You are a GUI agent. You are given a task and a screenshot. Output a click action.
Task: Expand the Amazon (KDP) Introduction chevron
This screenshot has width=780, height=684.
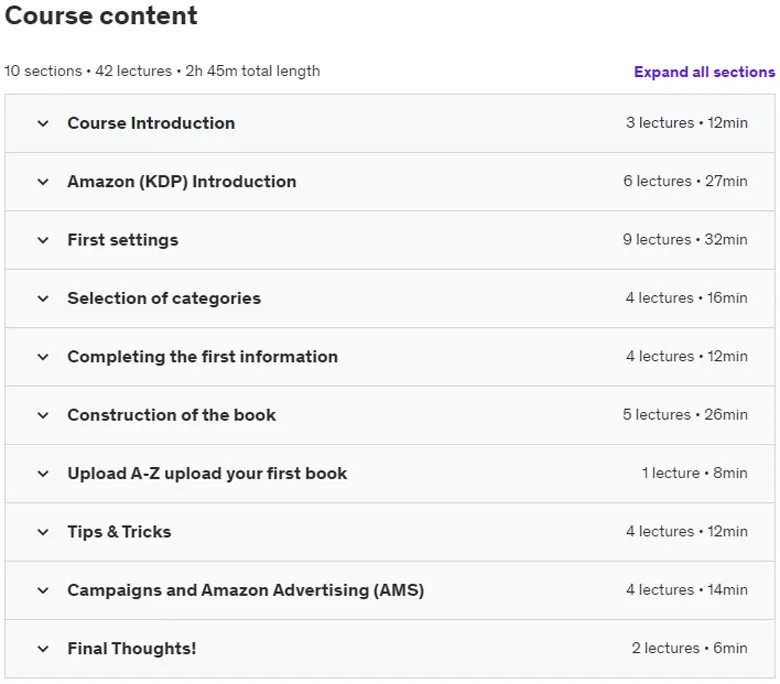[x=43, y=182]
